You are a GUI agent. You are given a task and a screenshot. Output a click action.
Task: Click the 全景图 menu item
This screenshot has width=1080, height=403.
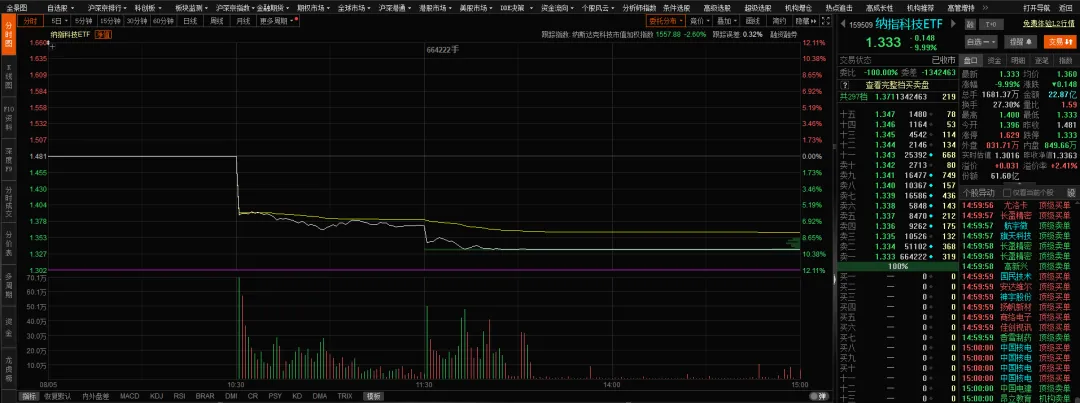(x=16, y=8)
